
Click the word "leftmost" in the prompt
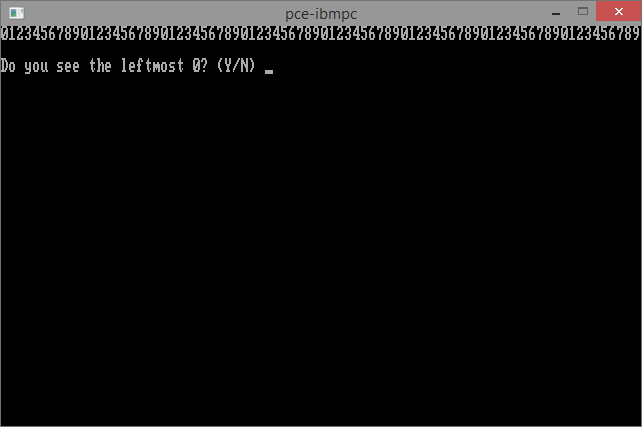point(152,66)
